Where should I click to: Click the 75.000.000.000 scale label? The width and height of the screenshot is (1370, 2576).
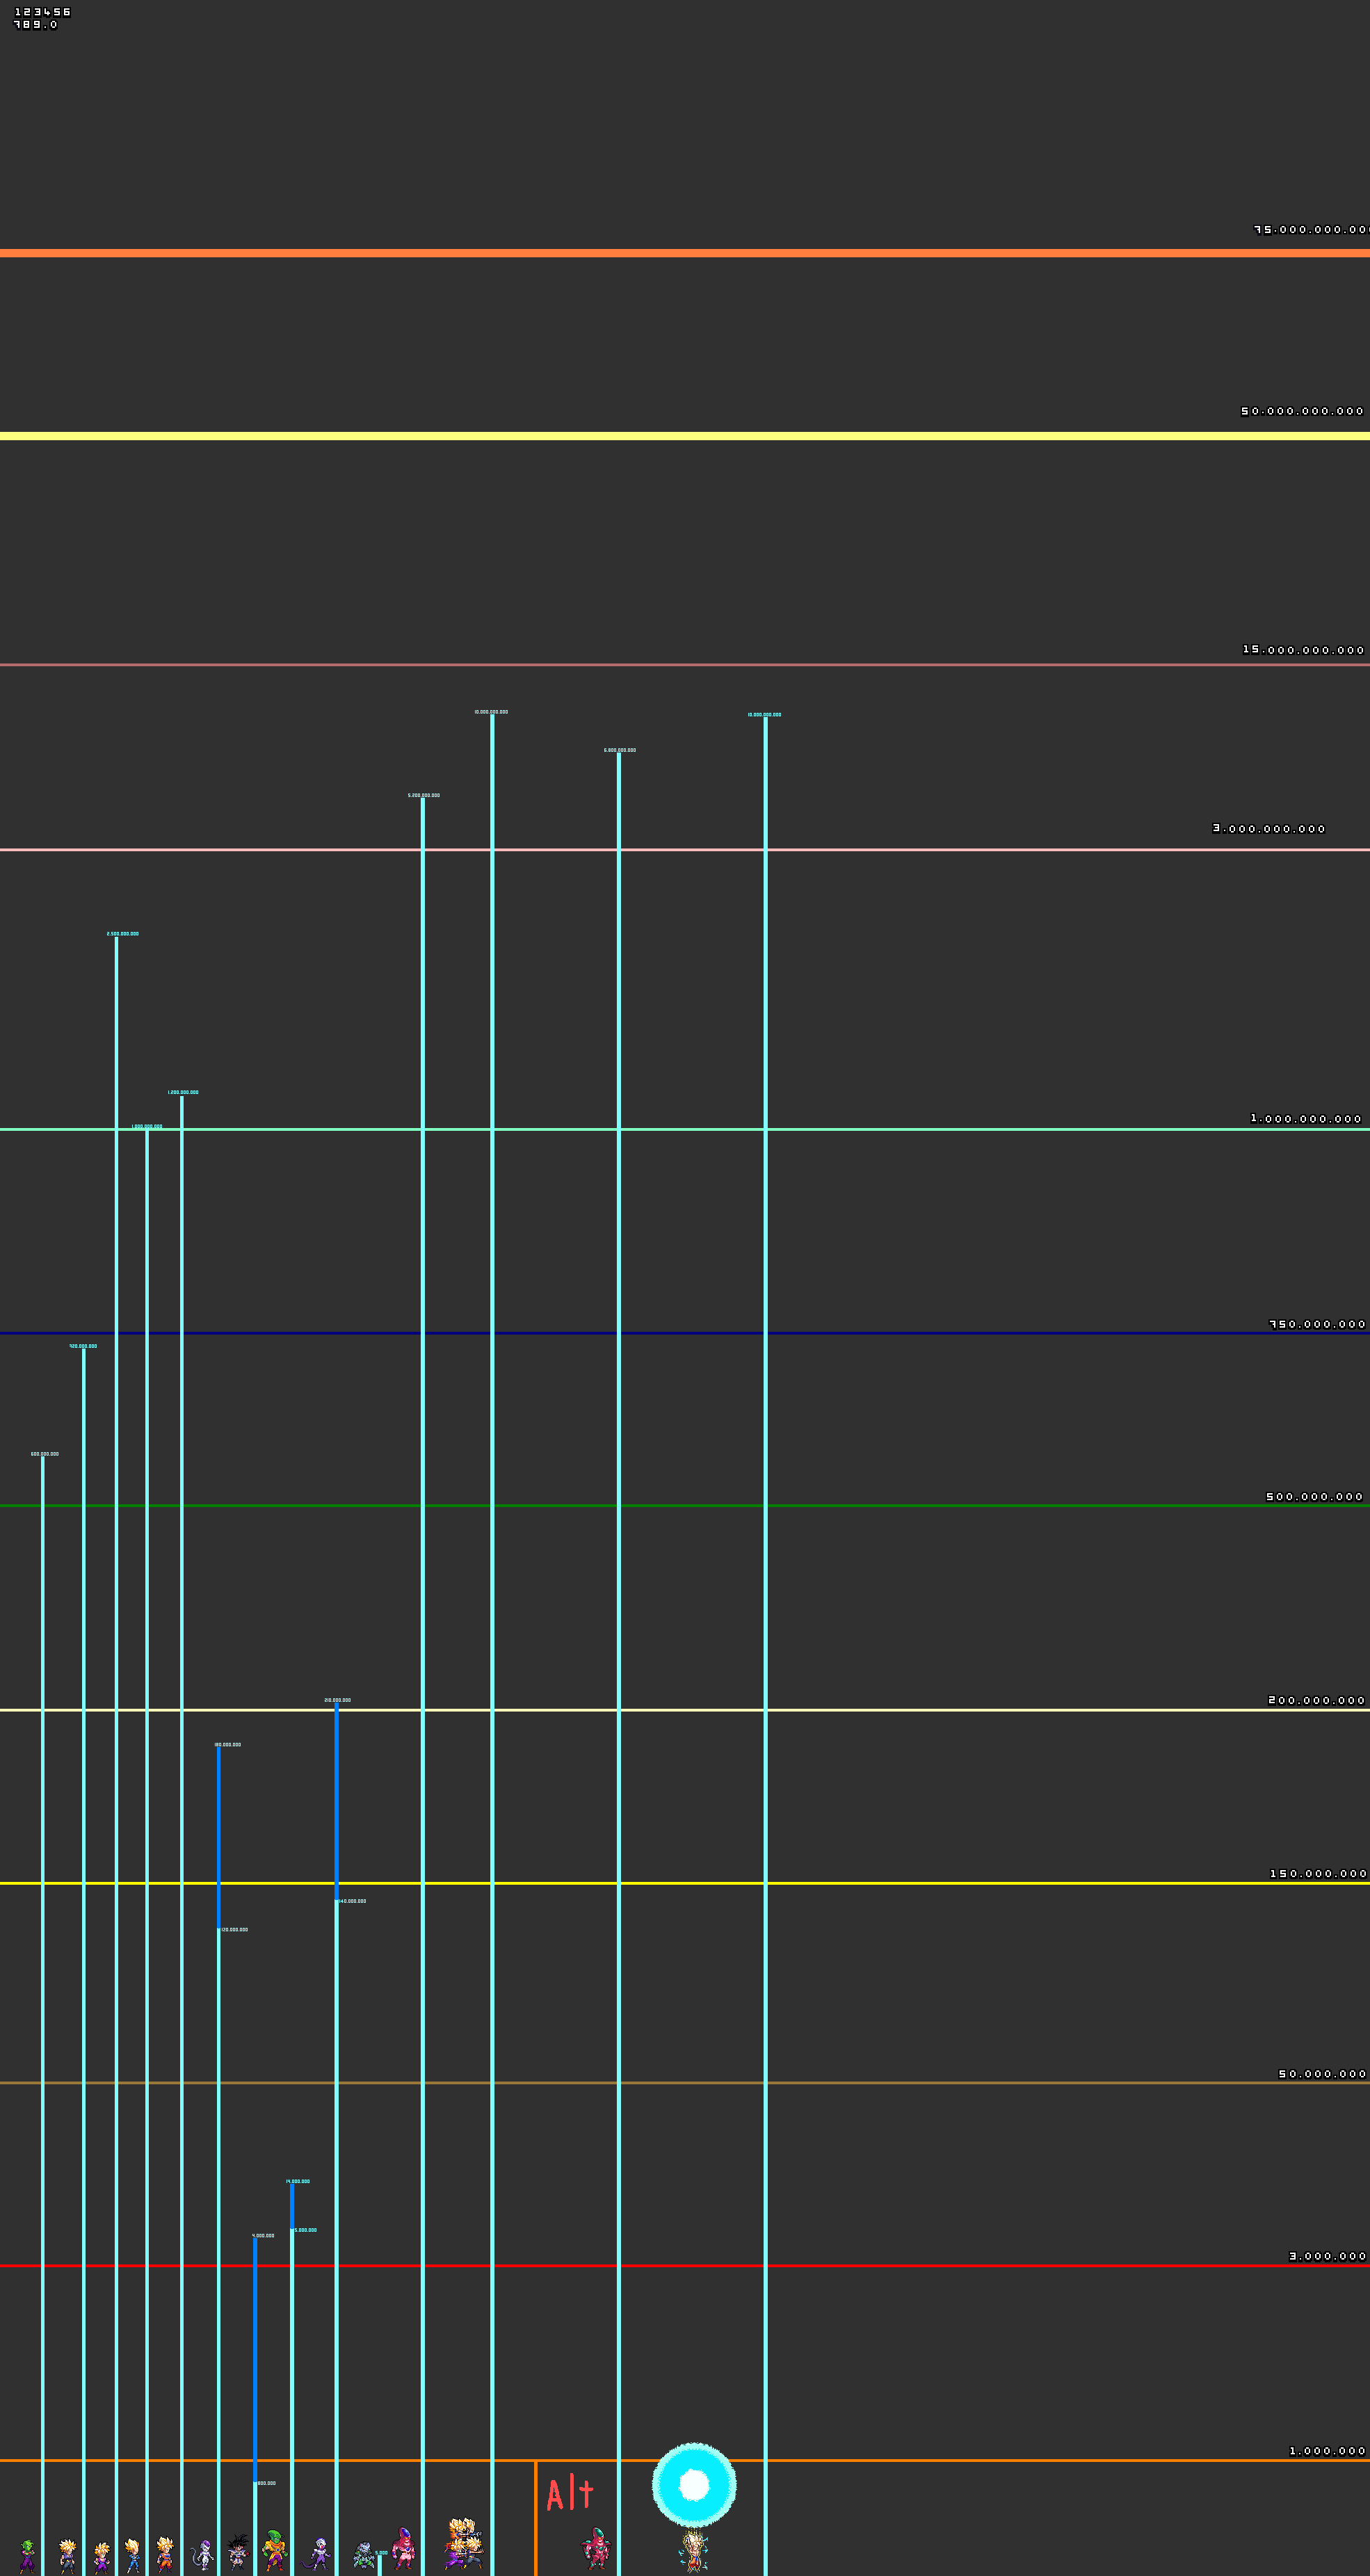pos(1311,229)
